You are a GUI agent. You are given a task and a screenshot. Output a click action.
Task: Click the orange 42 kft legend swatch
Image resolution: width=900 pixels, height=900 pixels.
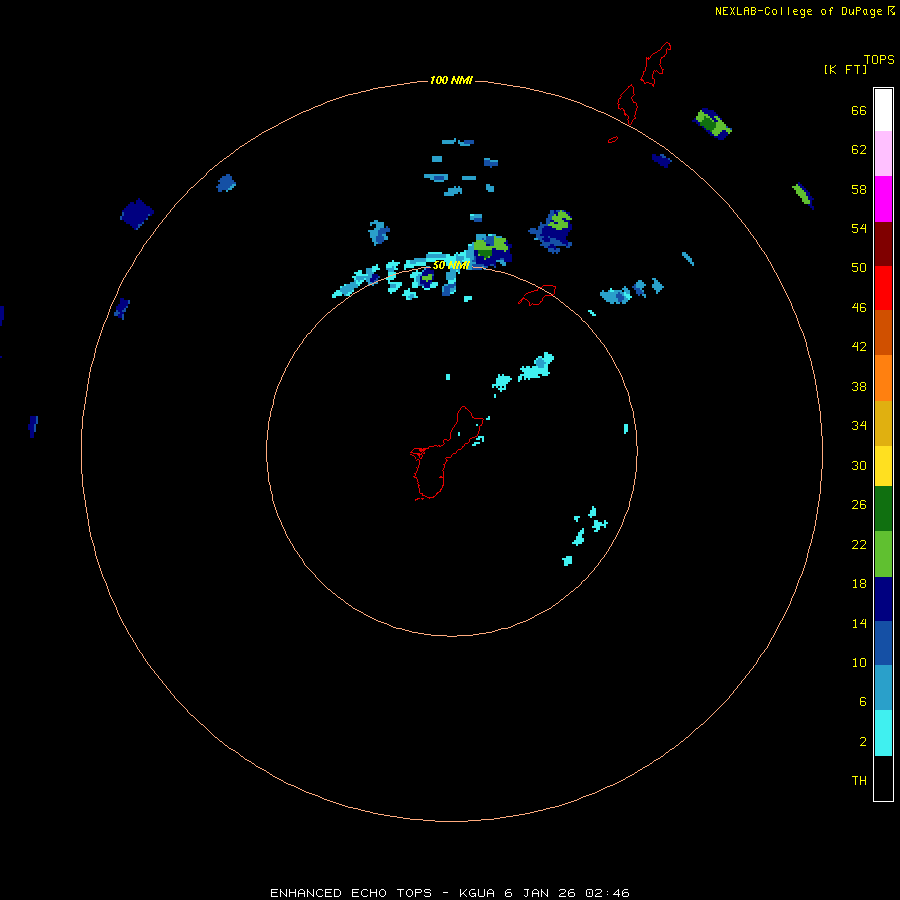click(x=883, y=378)
